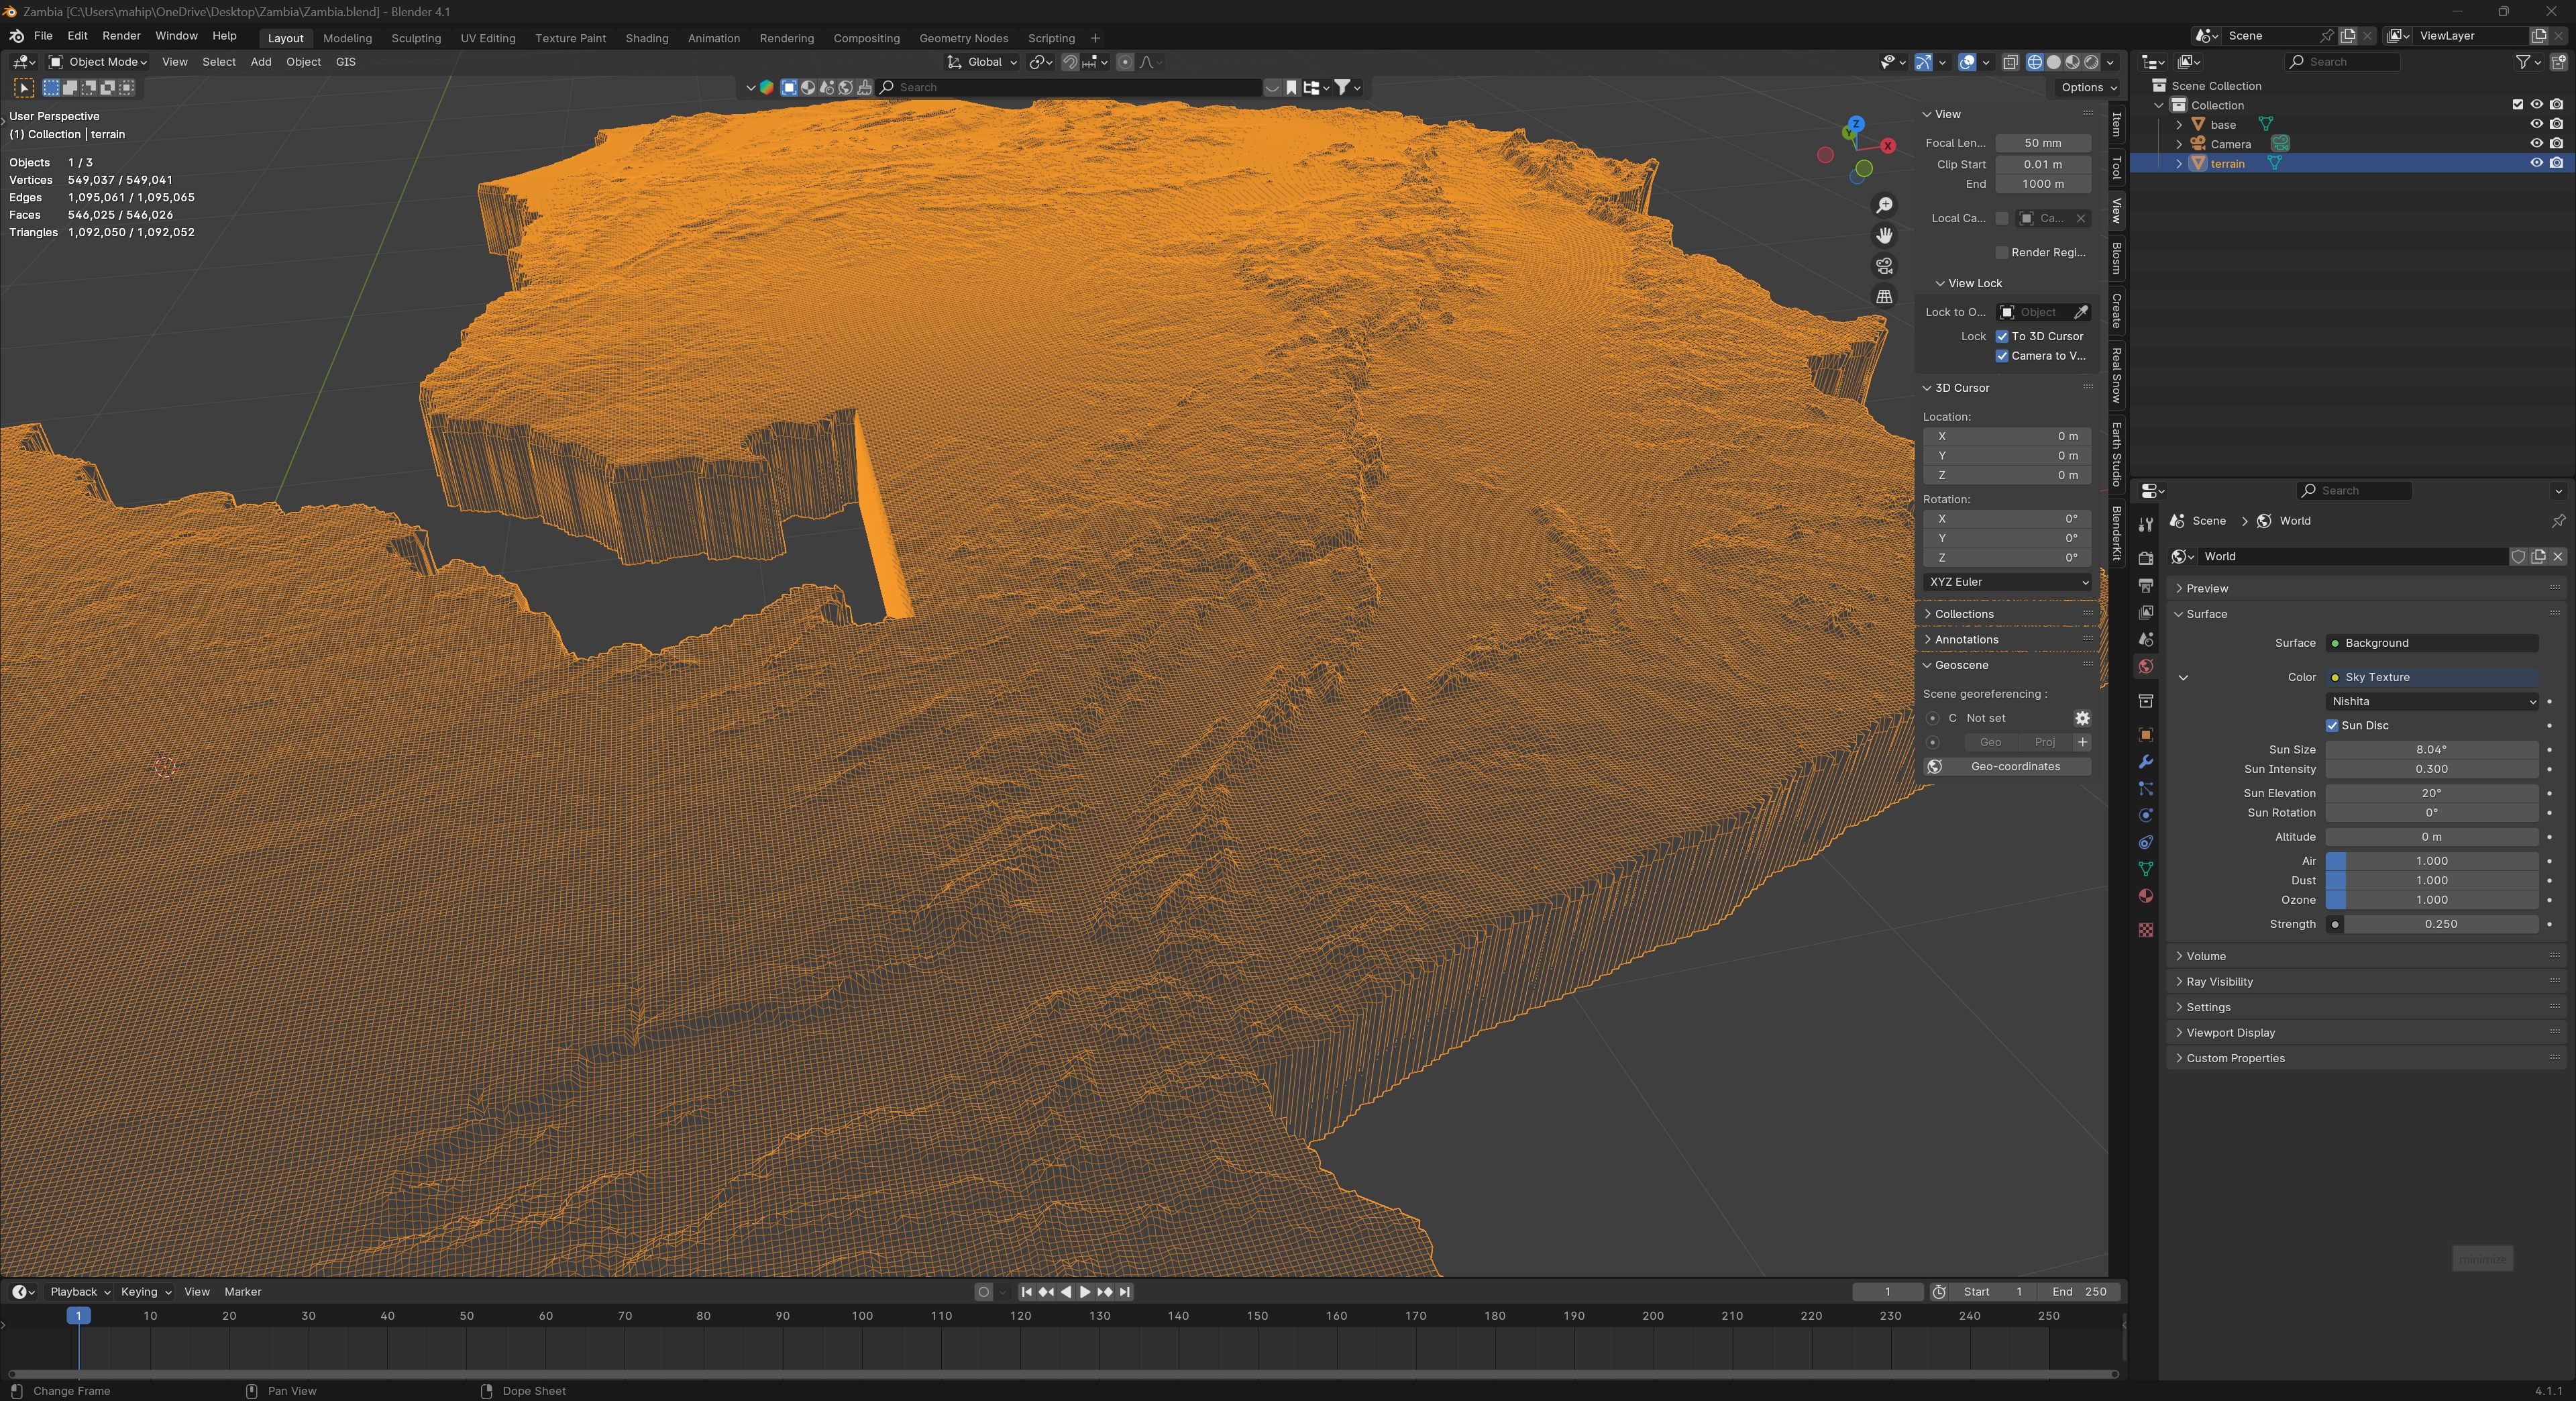Expand the Ray Visibility panel
2576x1401 pixels.
click(2219, 981)
